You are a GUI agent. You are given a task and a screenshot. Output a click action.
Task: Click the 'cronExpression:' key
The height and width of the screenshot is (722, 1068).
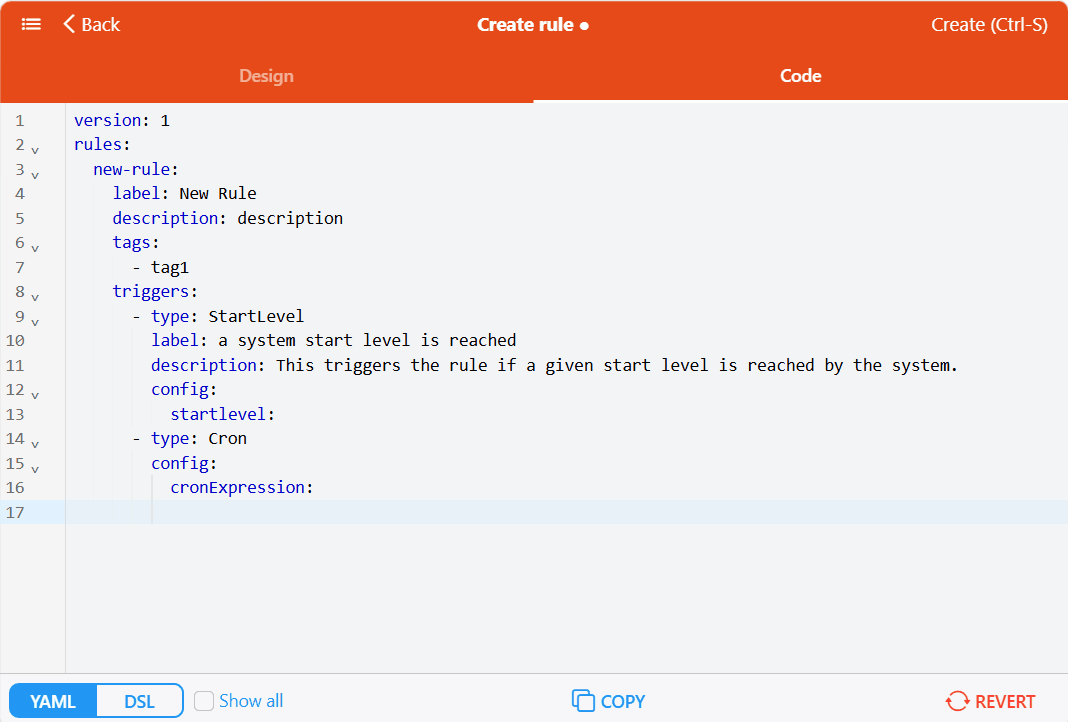click(241, 488)
